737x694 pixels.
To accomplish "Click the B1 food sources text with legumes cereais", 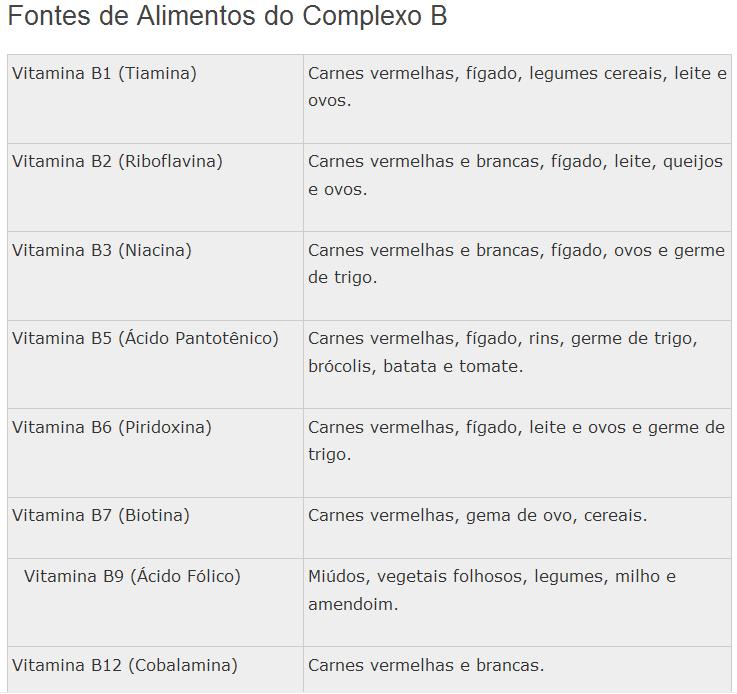I will pos(517,87).
